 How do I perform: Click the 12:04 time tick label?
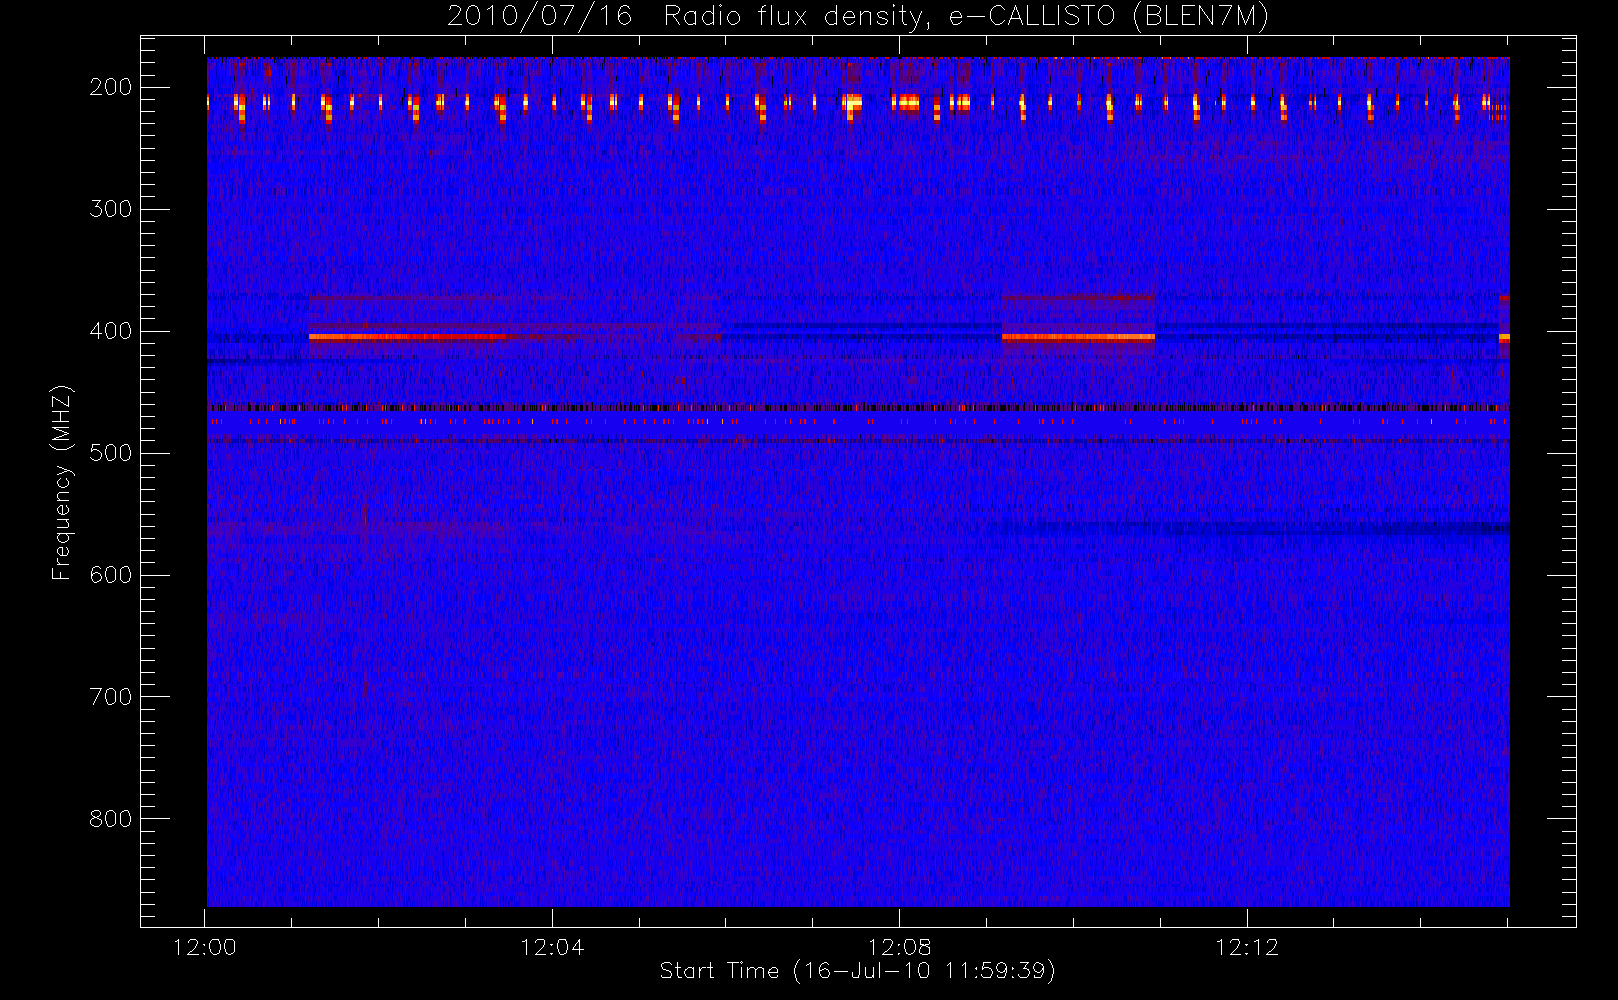552,947
